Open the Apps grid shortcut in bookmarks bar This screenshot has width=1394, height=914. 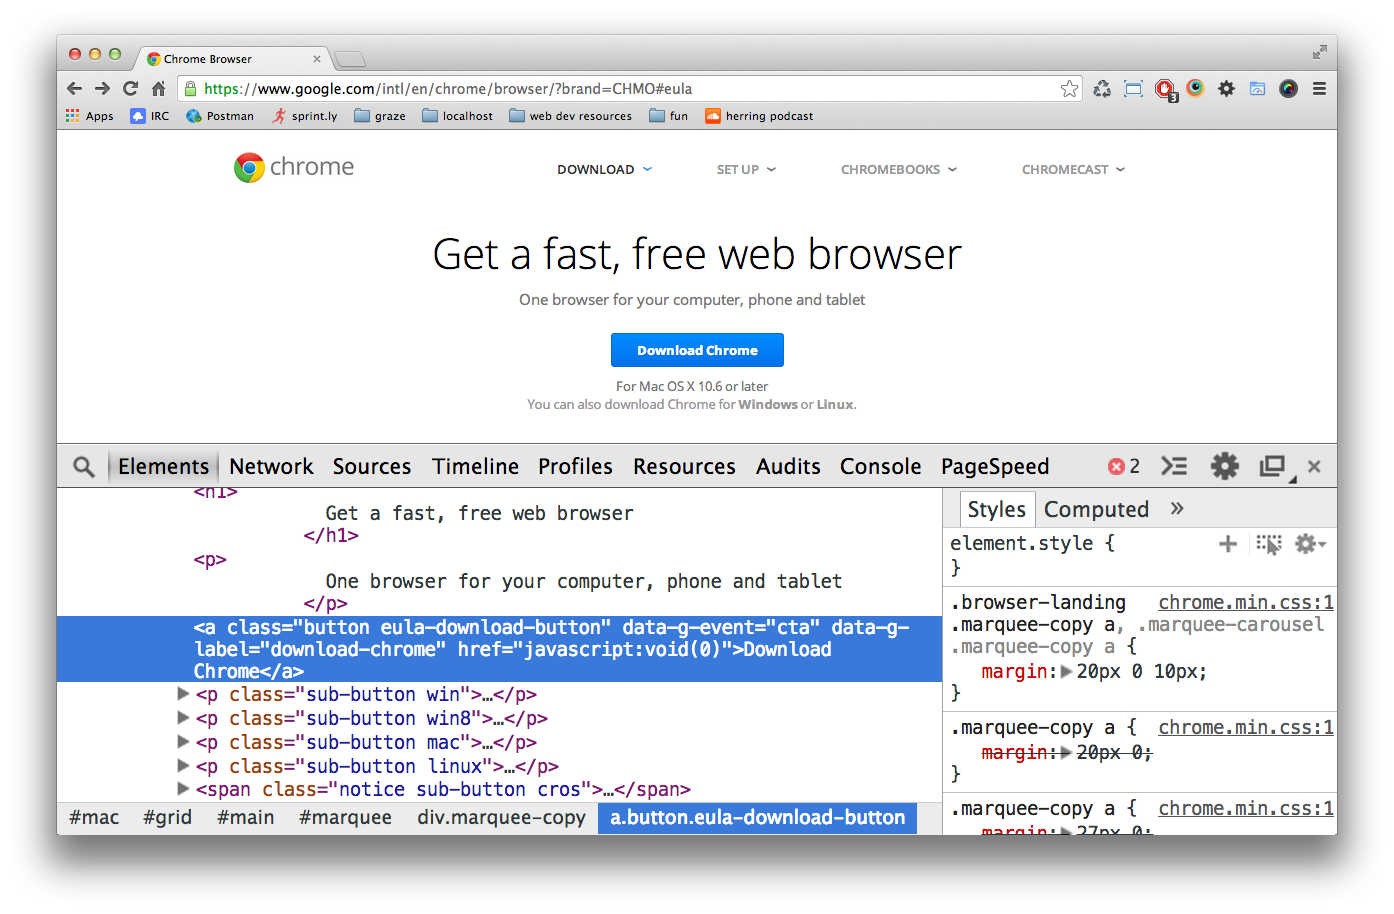[x=89, y=116]
